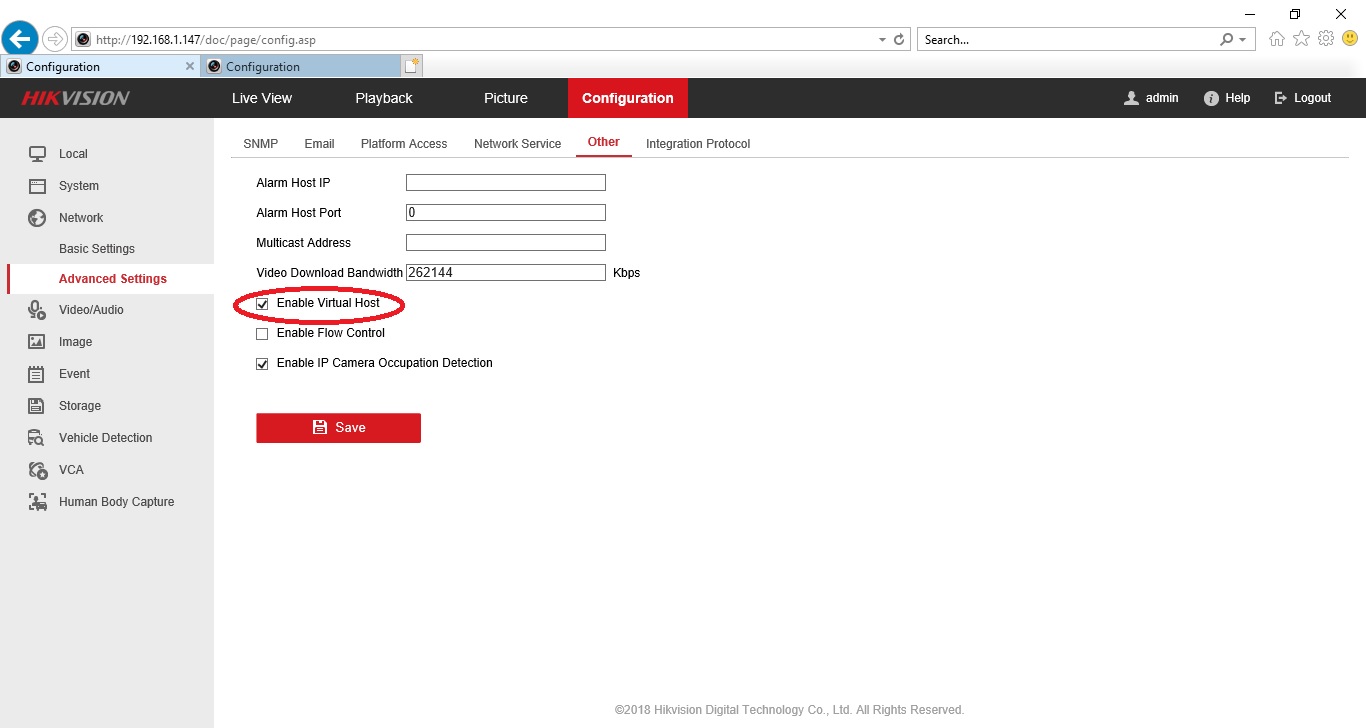Click the Storage disk icon in sidebar
The height and width of the screenshot is (728, 1366).
coord(37,406)
